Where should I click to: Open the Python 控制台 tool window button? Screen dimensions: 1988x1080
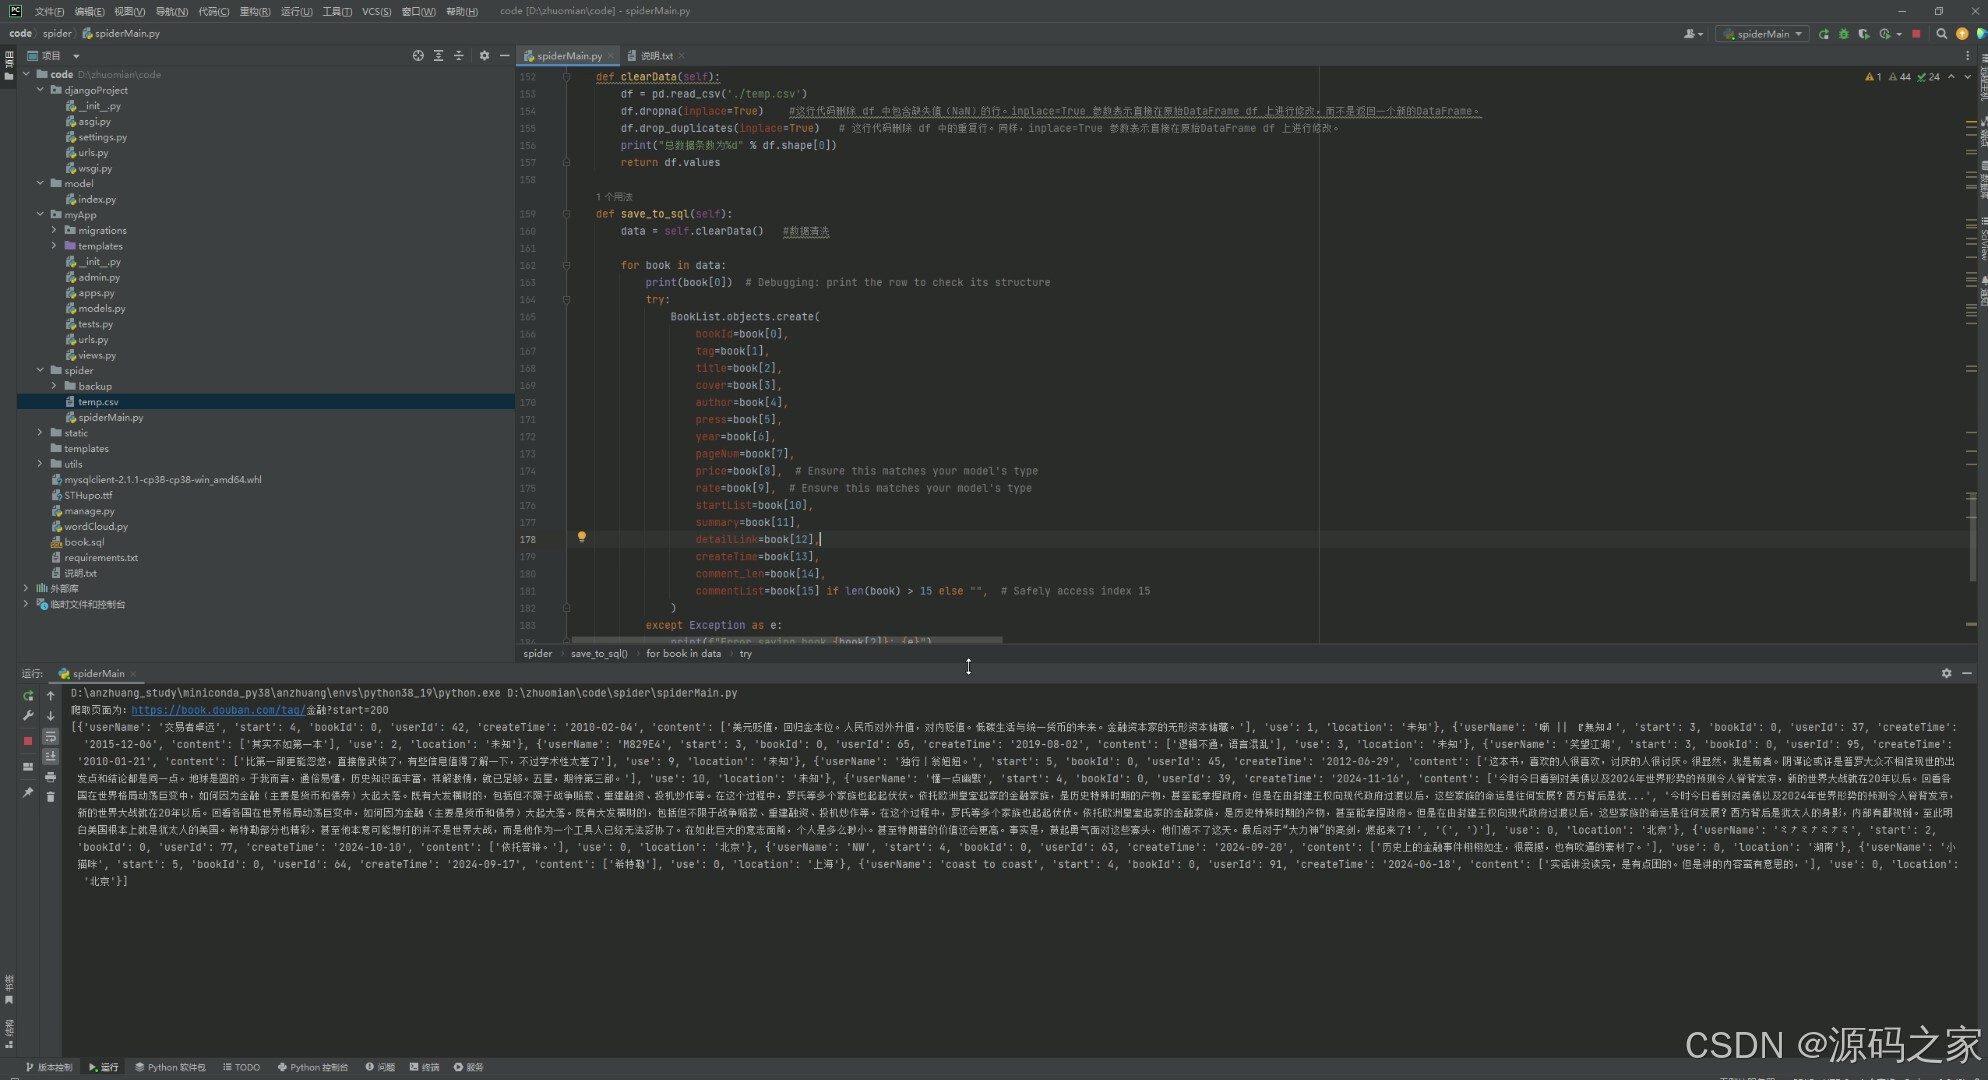(313, 1067)
